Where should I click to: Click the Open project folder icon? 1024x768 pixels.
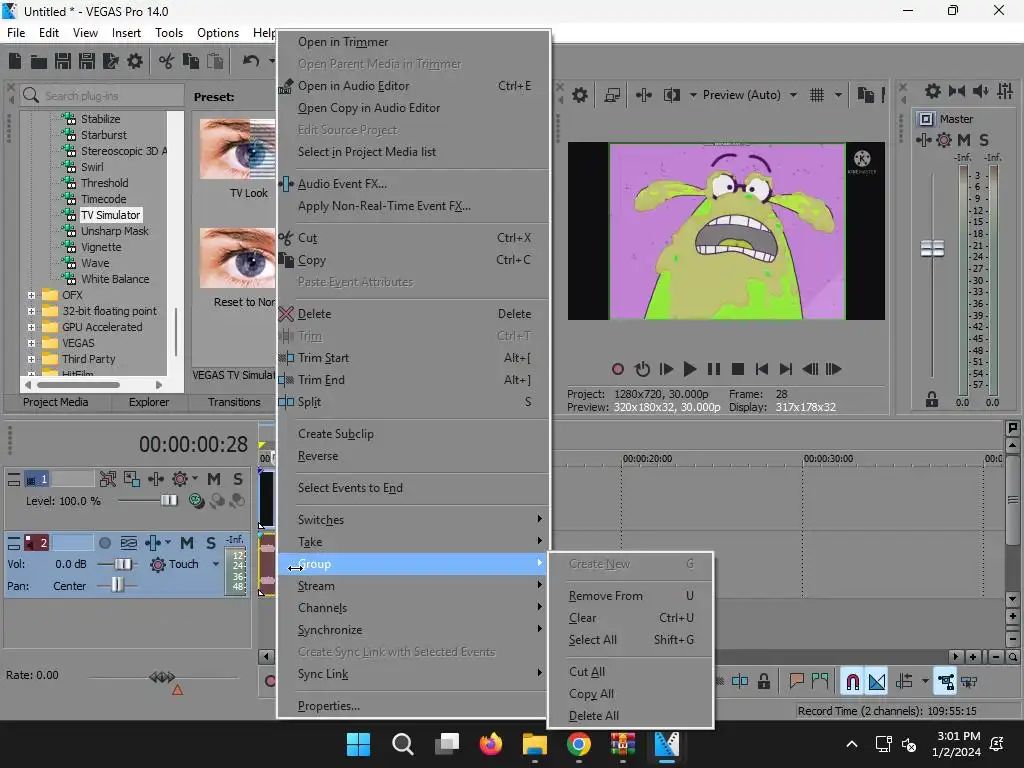(x=39, y=61)
